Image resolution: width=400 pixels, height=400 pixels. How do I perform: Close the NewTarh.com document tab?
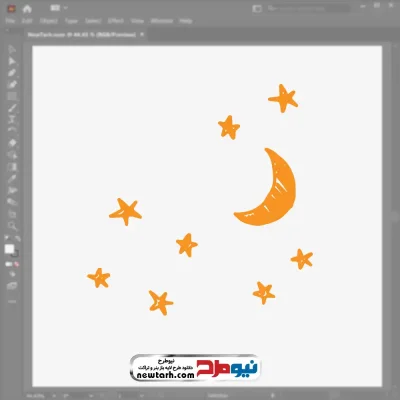(x=142, y=34)
